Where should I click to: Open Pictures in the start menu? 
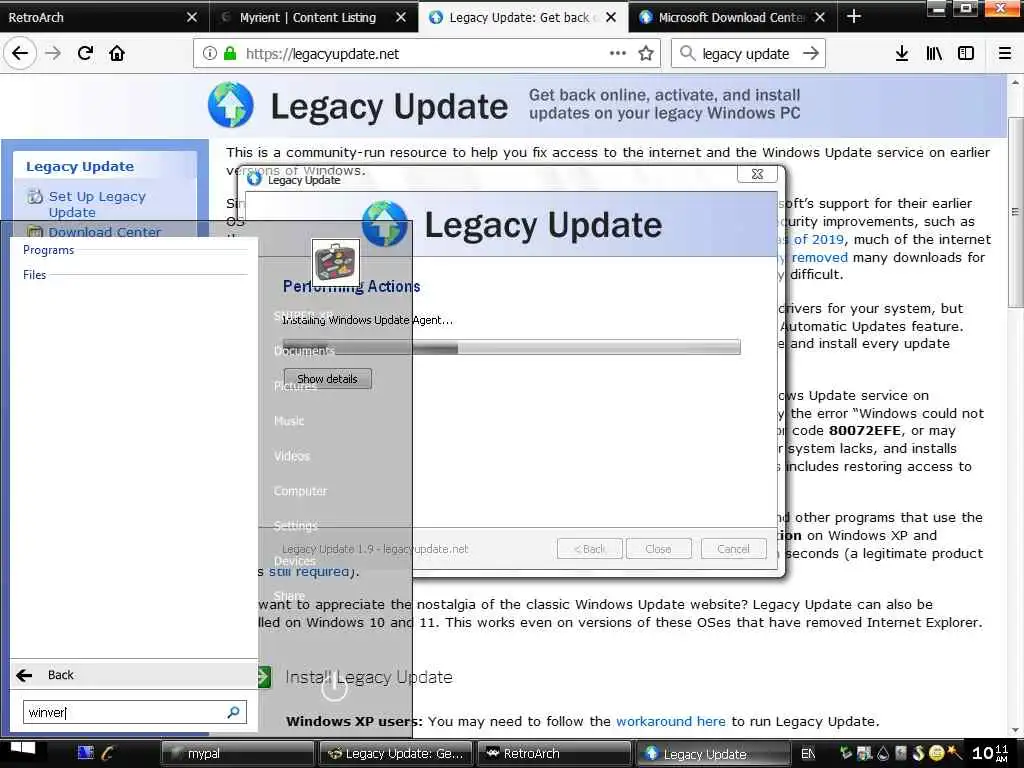(x=295, y=386)
